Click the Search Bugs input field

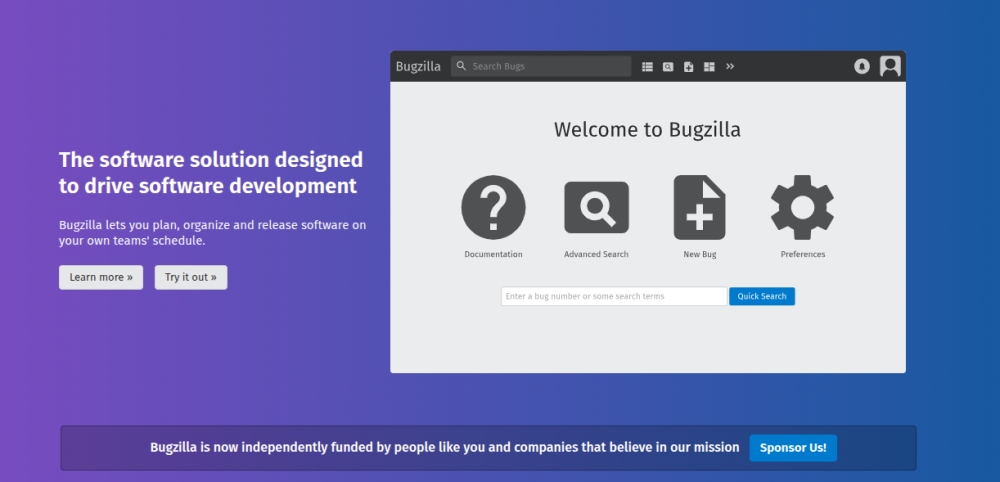coord(541,66)
